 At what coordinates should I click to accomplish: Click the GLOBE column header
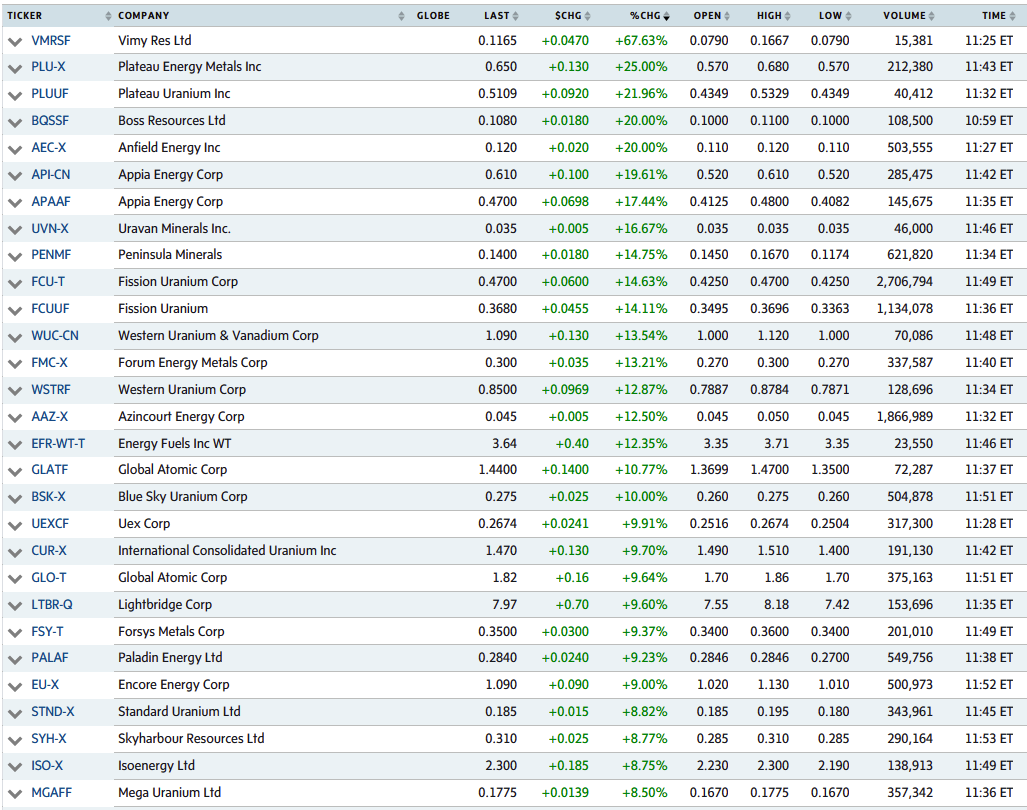(x=433, y=16)
